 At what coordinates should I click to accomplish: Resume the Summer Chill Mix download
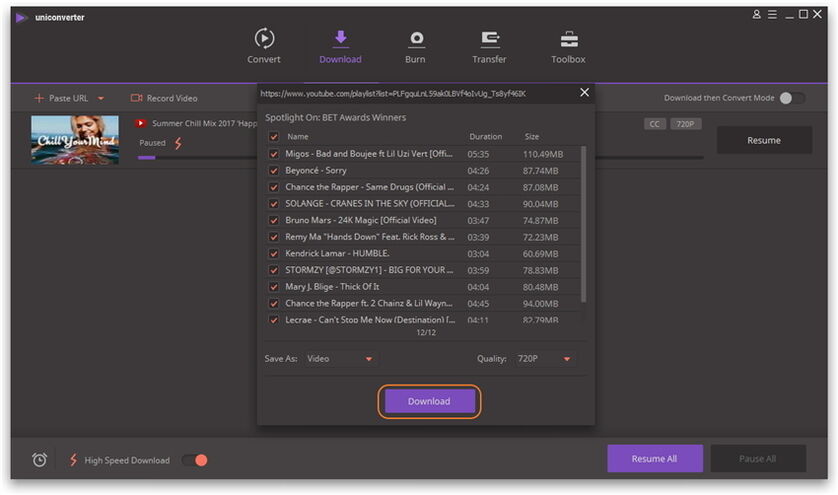pos(764,140)
